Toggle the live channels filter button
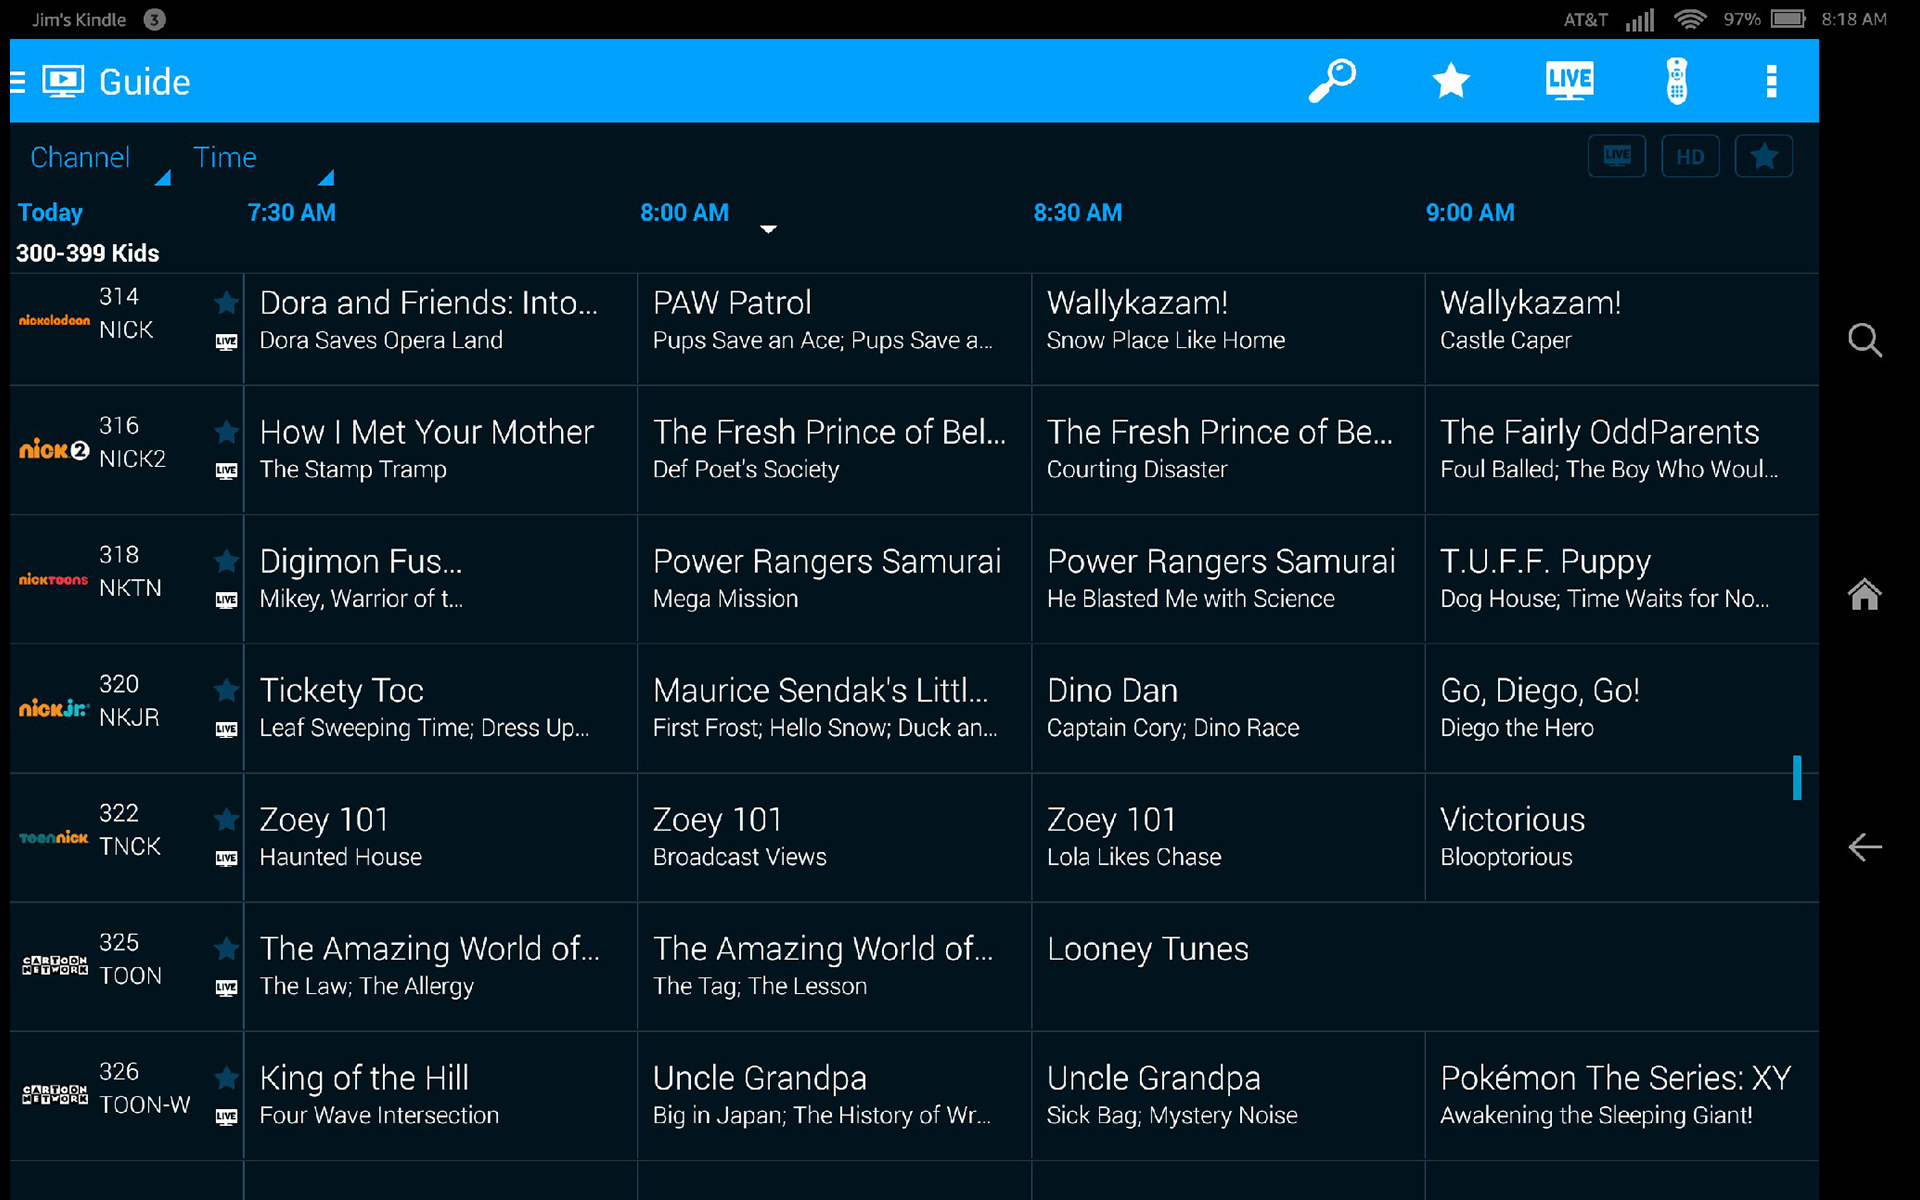1920x1200 pixels. point(1617,157)
